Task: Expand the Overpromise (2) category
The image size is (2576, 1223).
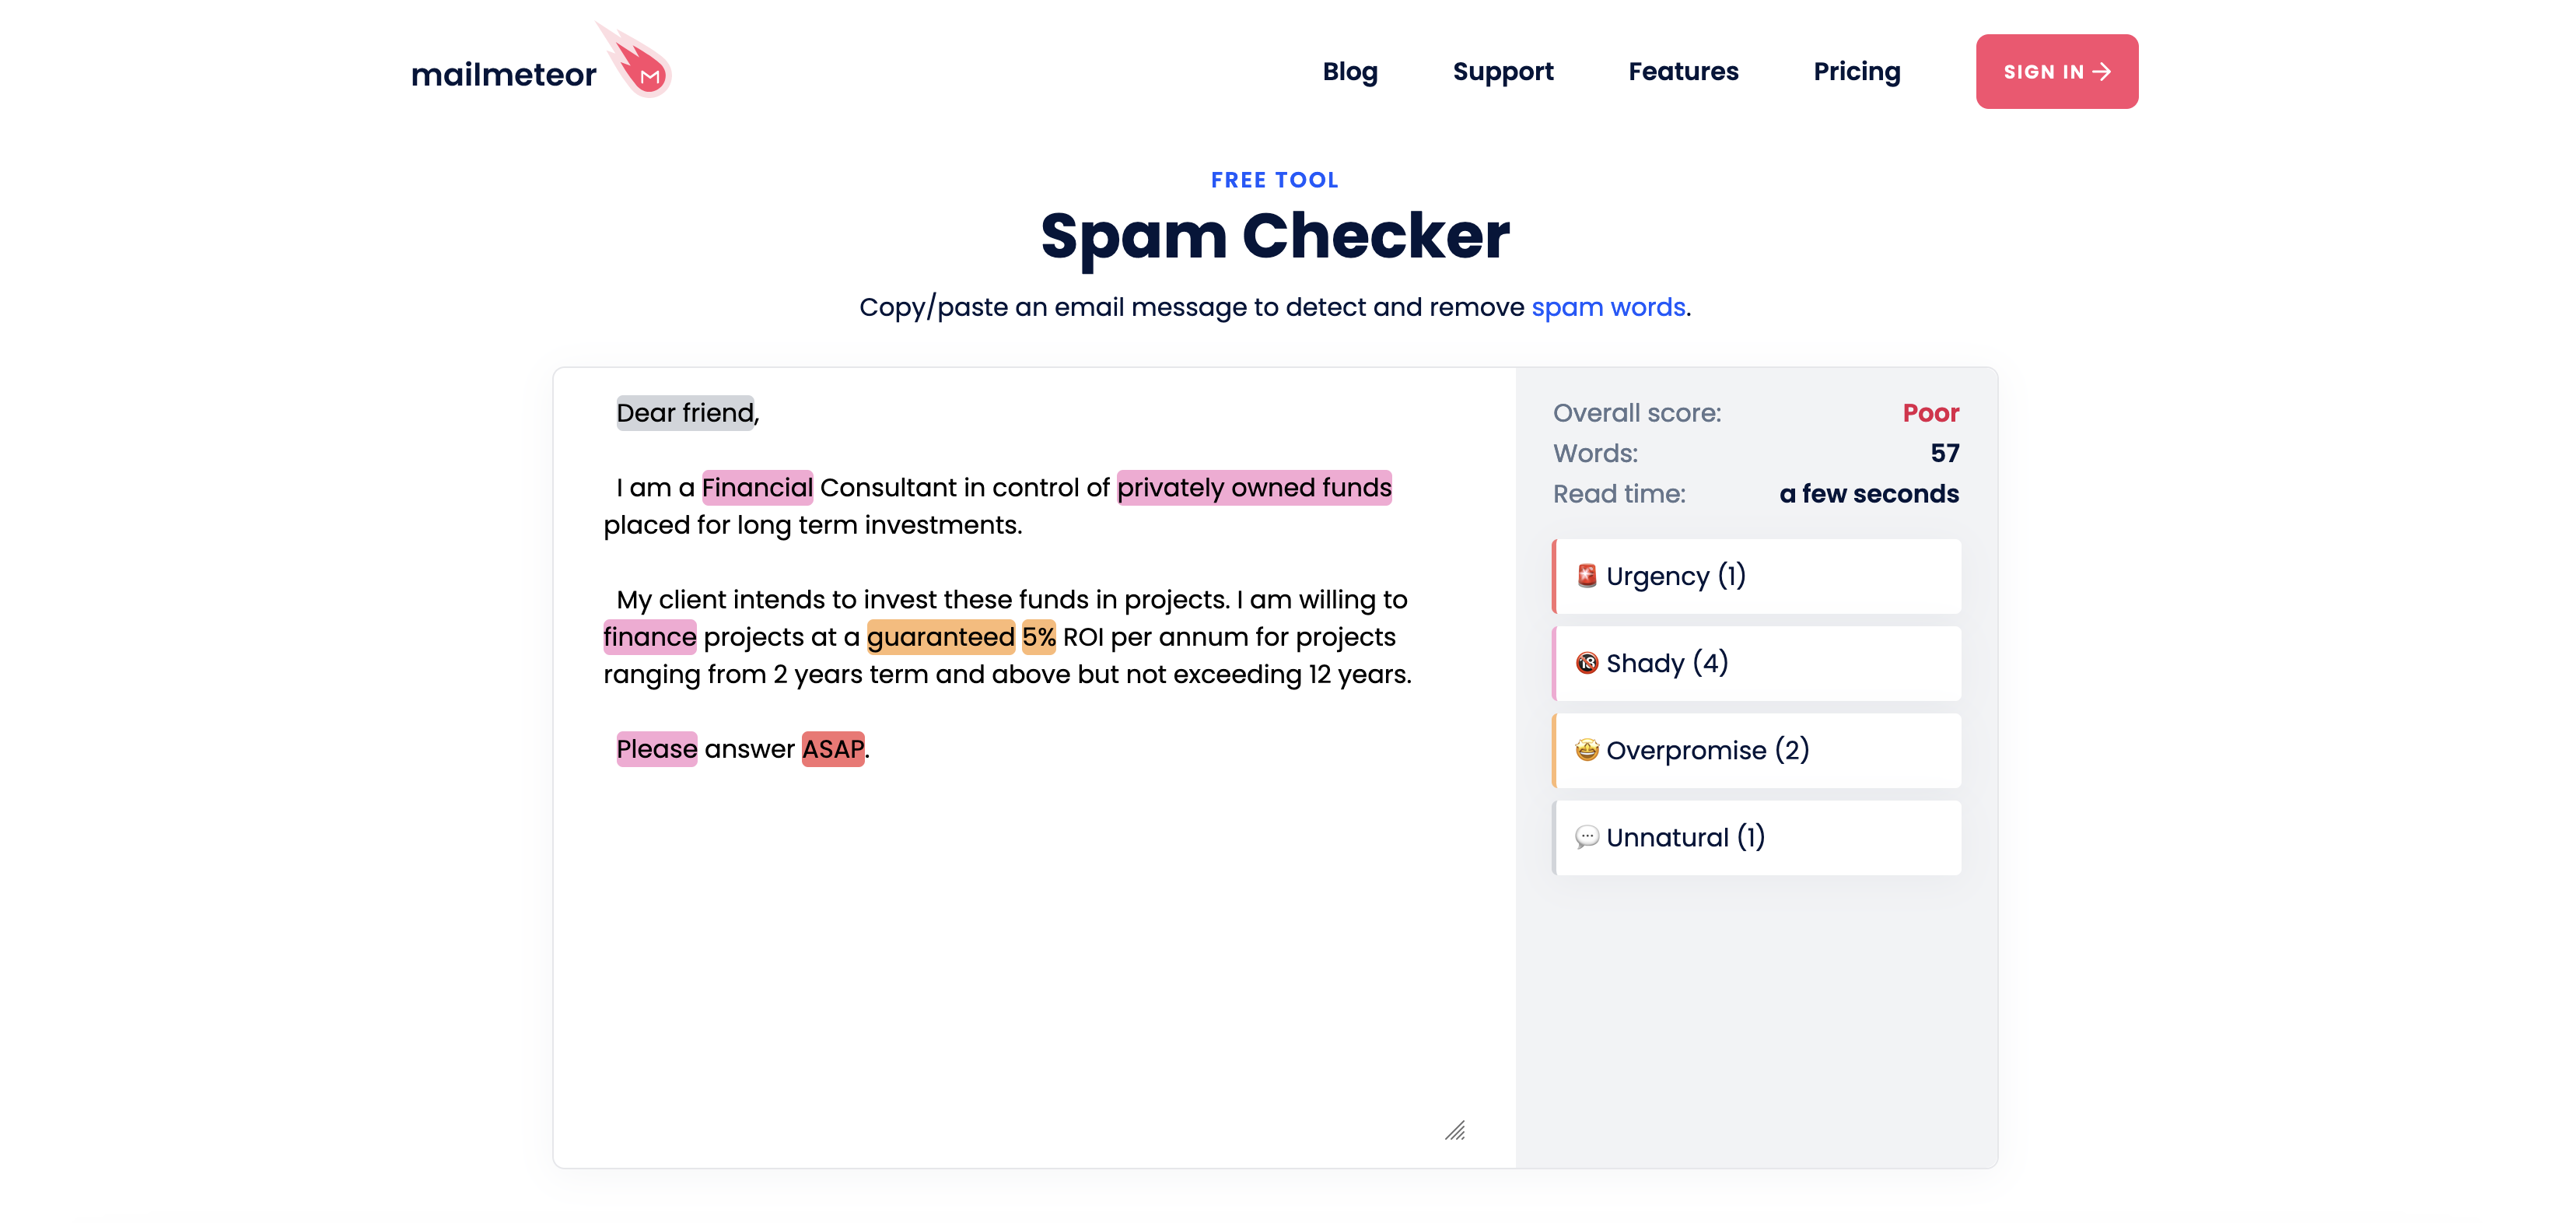Action: click(1756, 750)
